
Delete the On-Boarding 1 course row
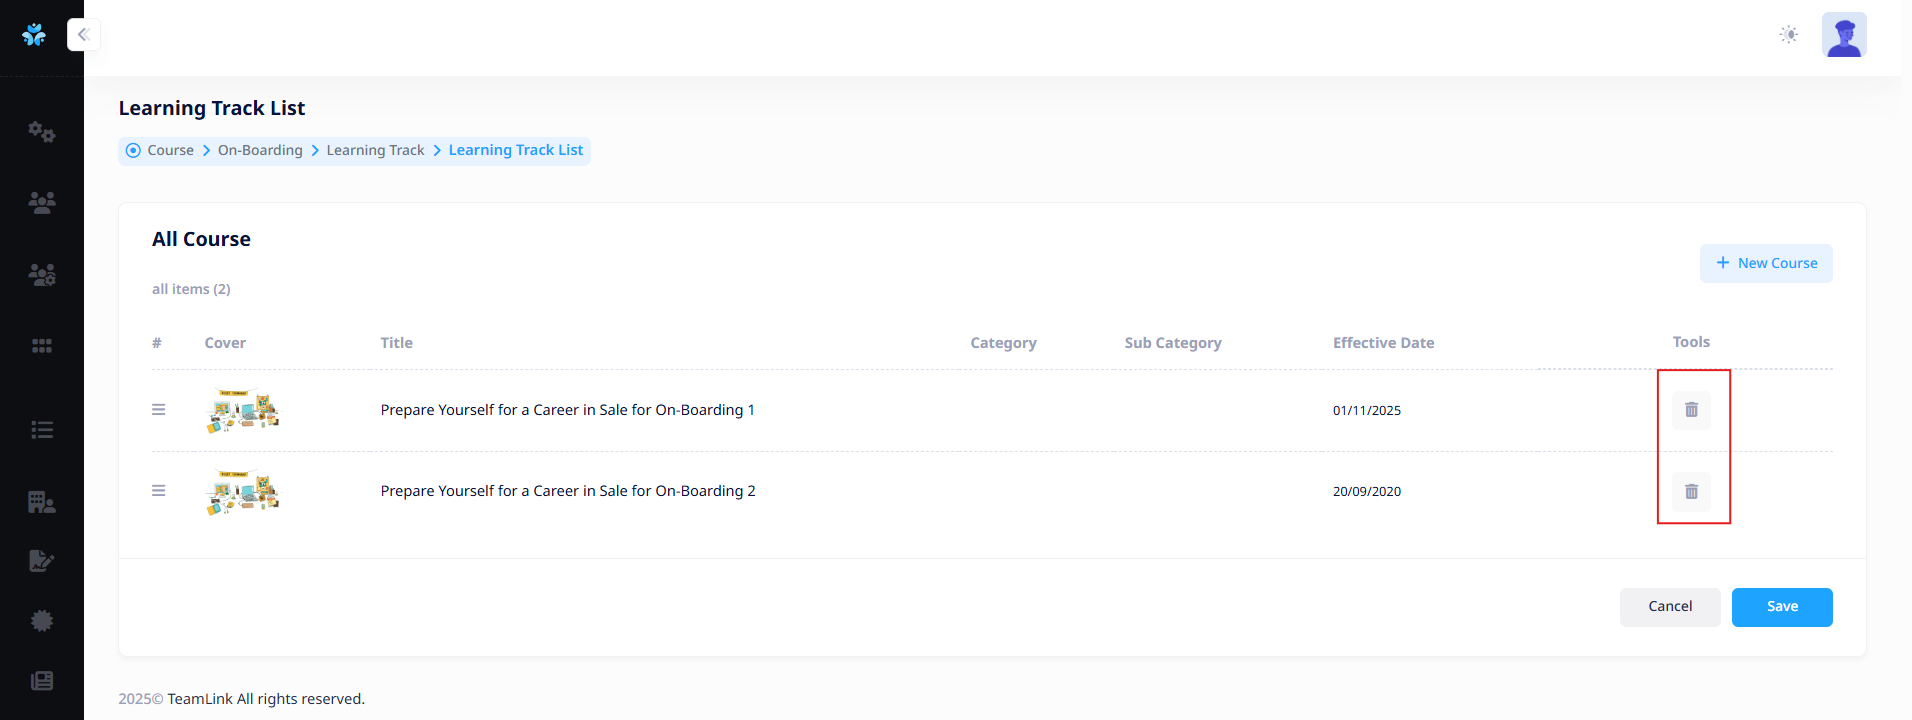click(x=1691, y=410)
